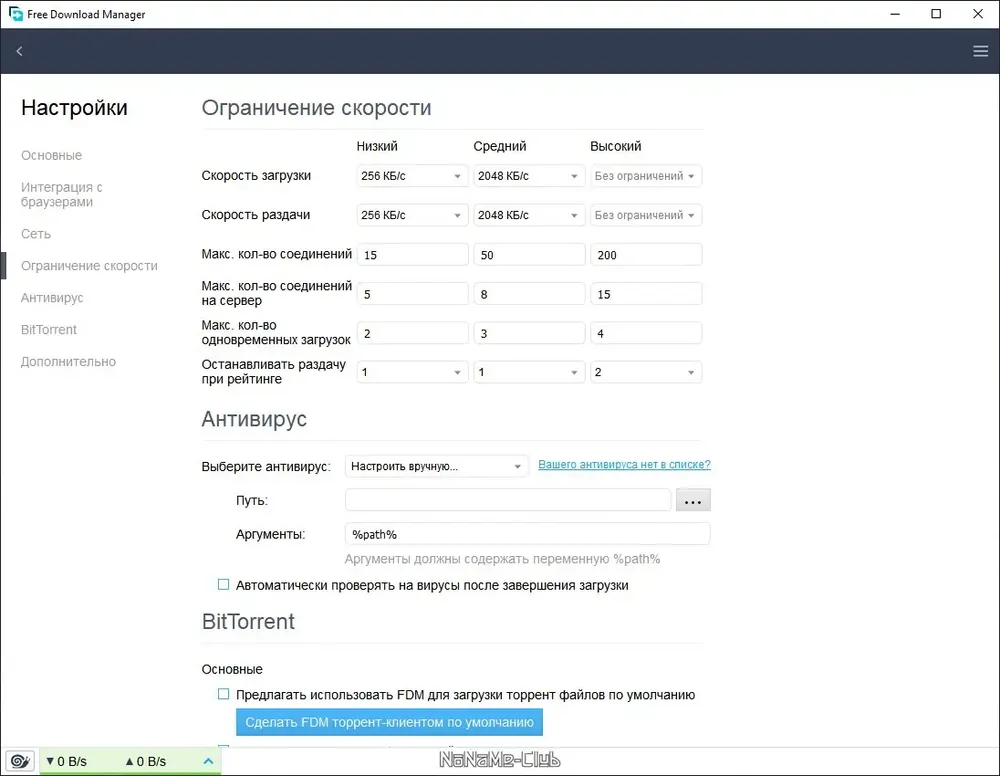This screenshot has width=1000, height=776.
Task: Open high seeding ratio dropdown showing 2
Action: [x=646, y=372]
